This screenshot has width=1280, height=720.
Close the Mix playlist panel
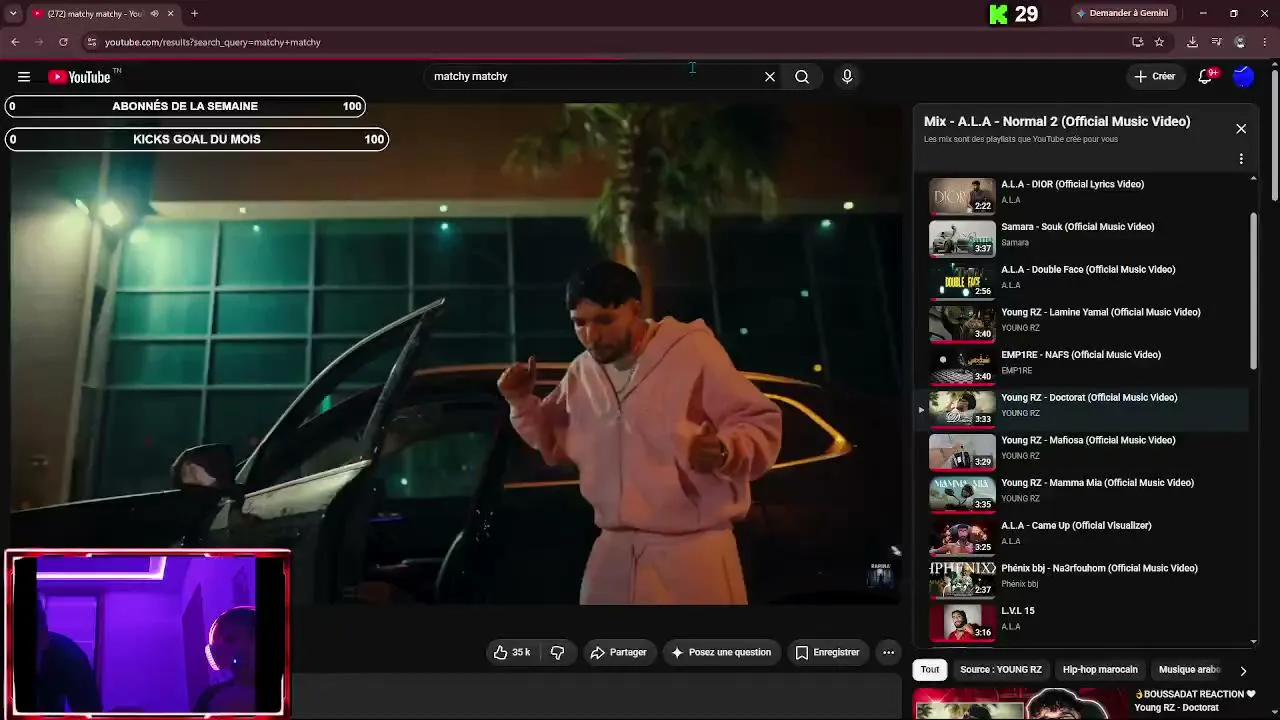(1241, 129)
